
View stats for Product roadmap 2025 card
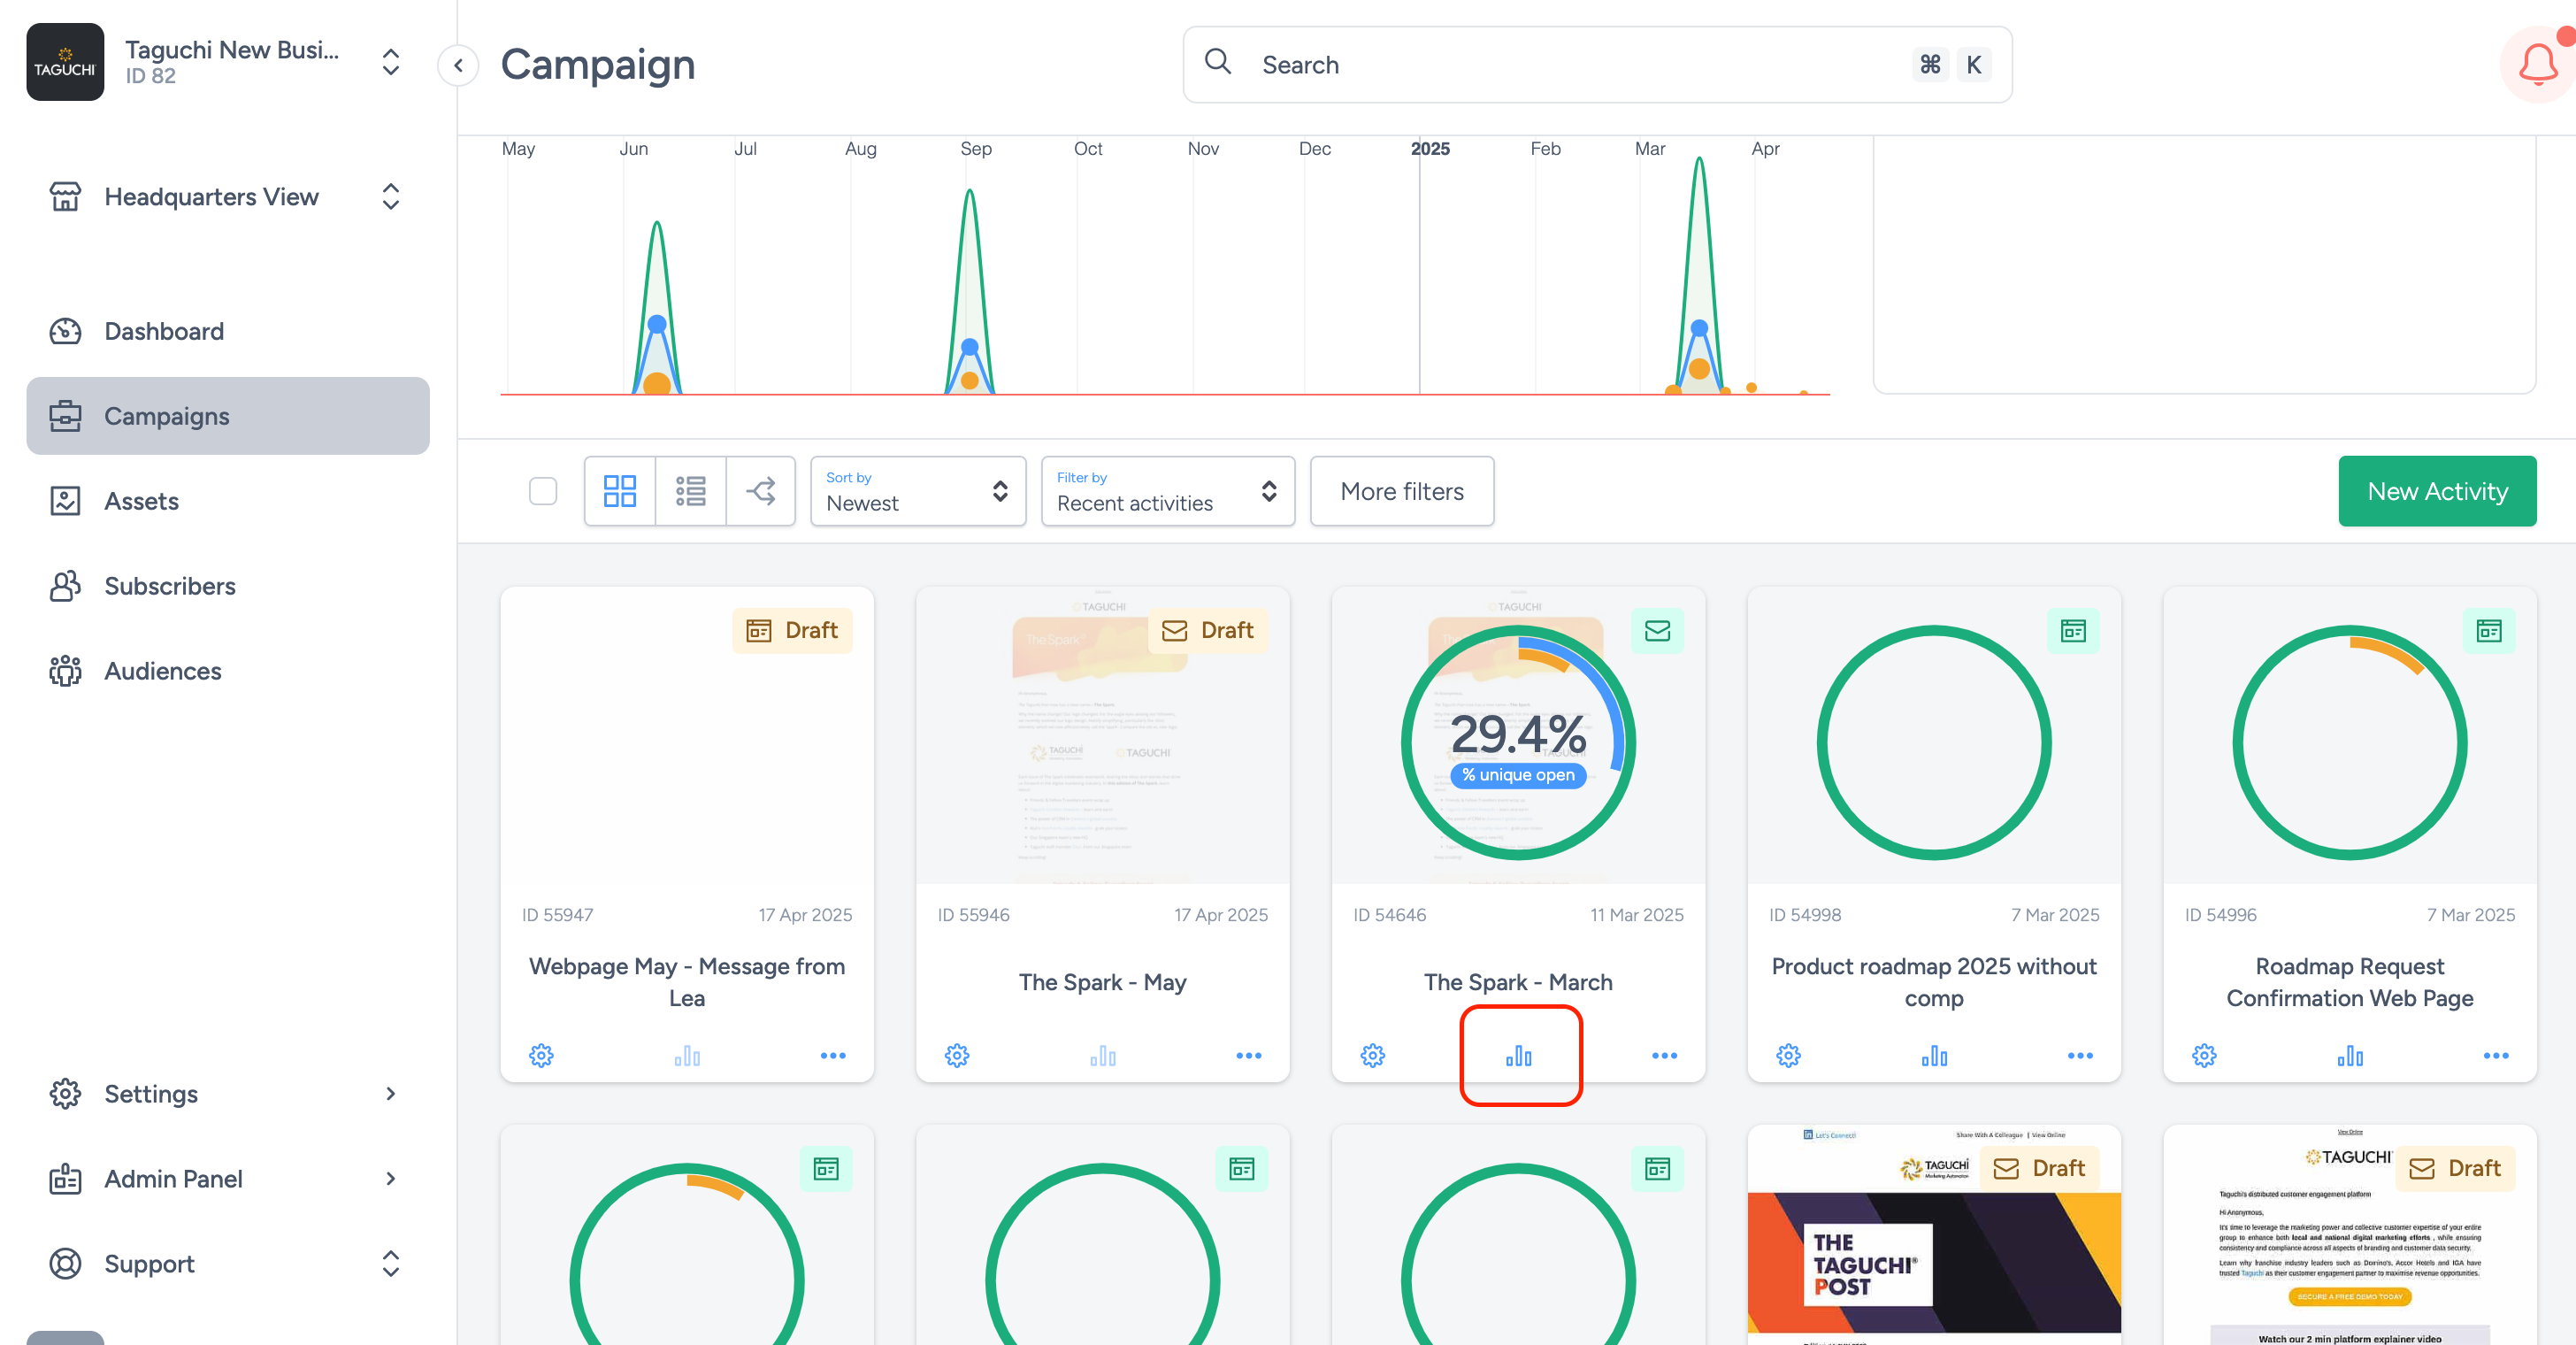click(1935, 1055)
